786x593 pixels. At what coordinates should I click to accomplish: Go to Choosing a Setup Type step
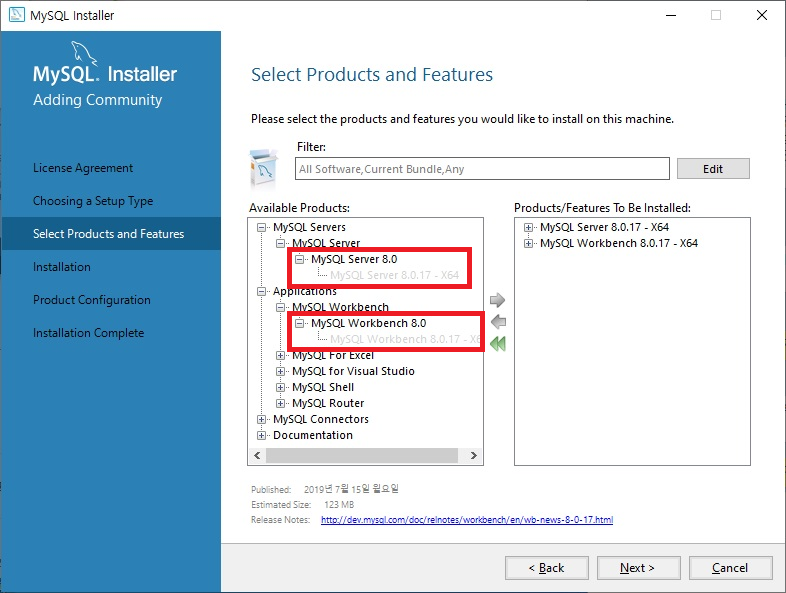click(93, 201)
